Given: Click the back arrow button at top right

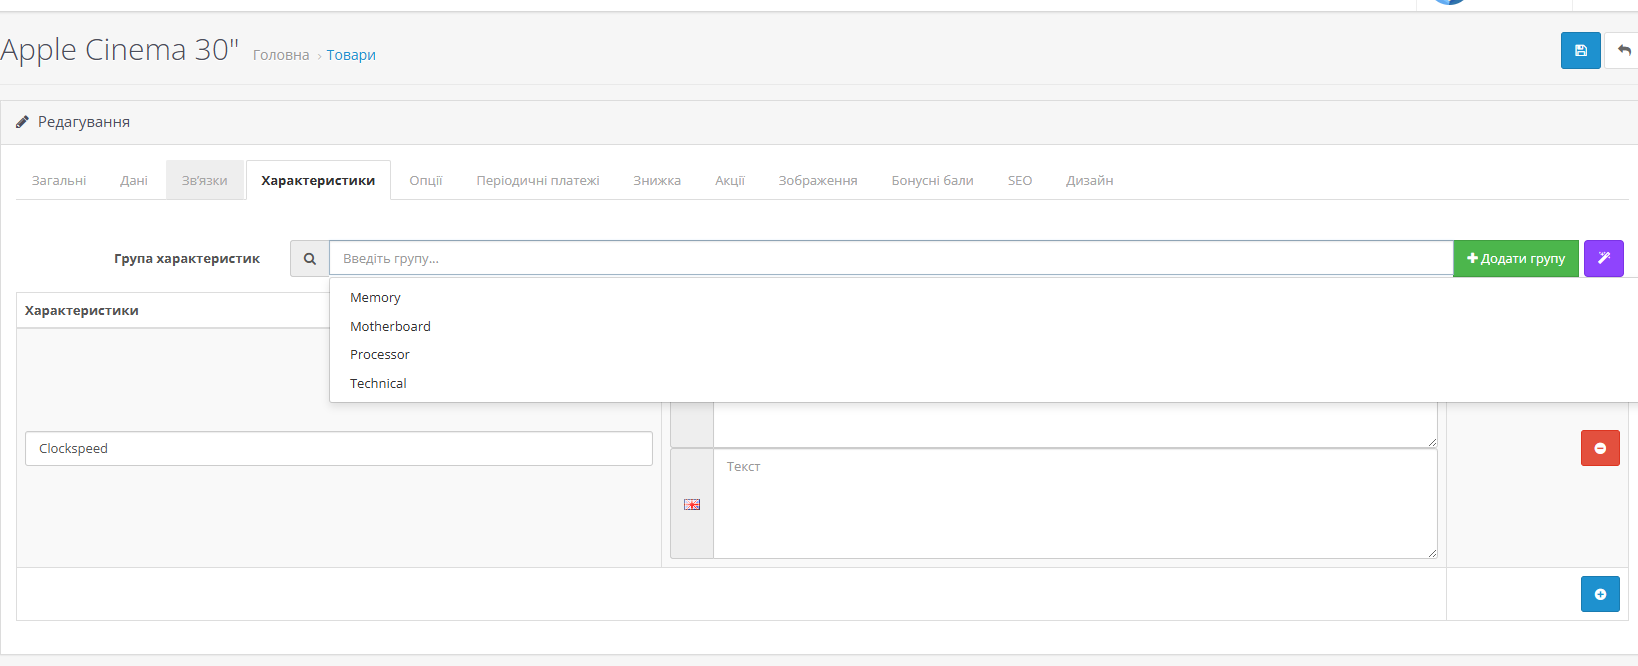Looking at the screenshot, I should pos(1622,50).
